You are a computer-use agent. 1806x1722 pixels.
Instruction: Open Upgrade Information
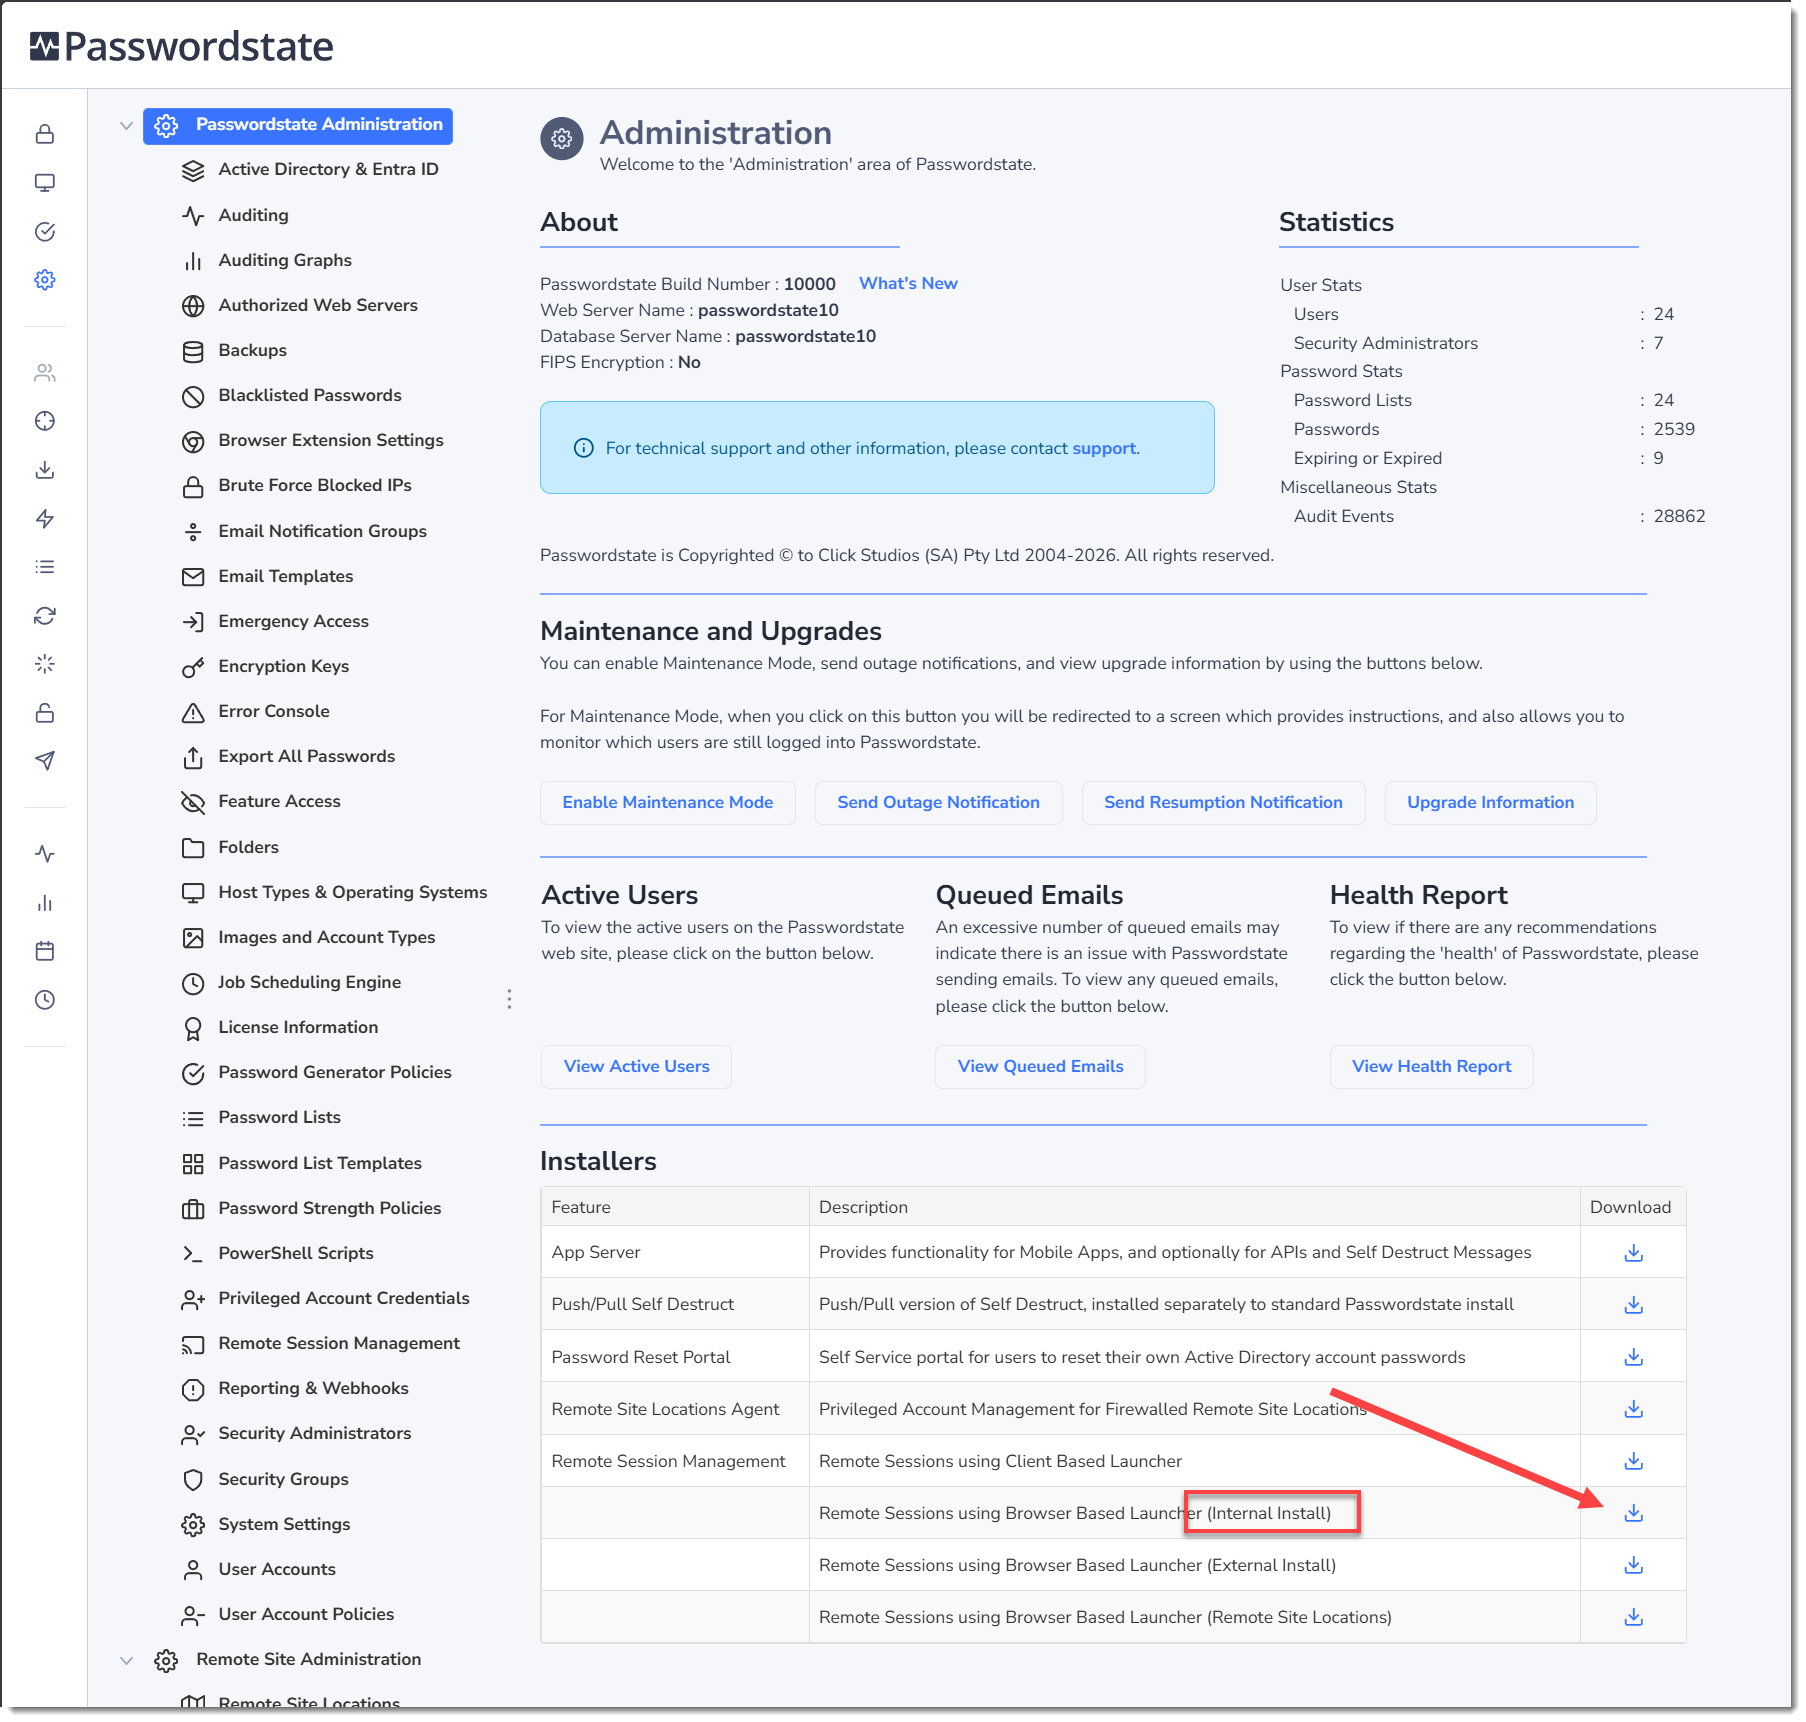[x=1490, y=803]
